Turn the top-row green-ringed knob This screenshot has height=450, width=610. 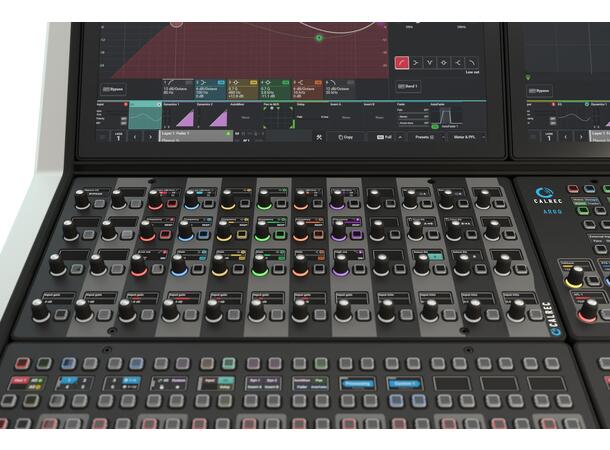click(x=265, y=200)
